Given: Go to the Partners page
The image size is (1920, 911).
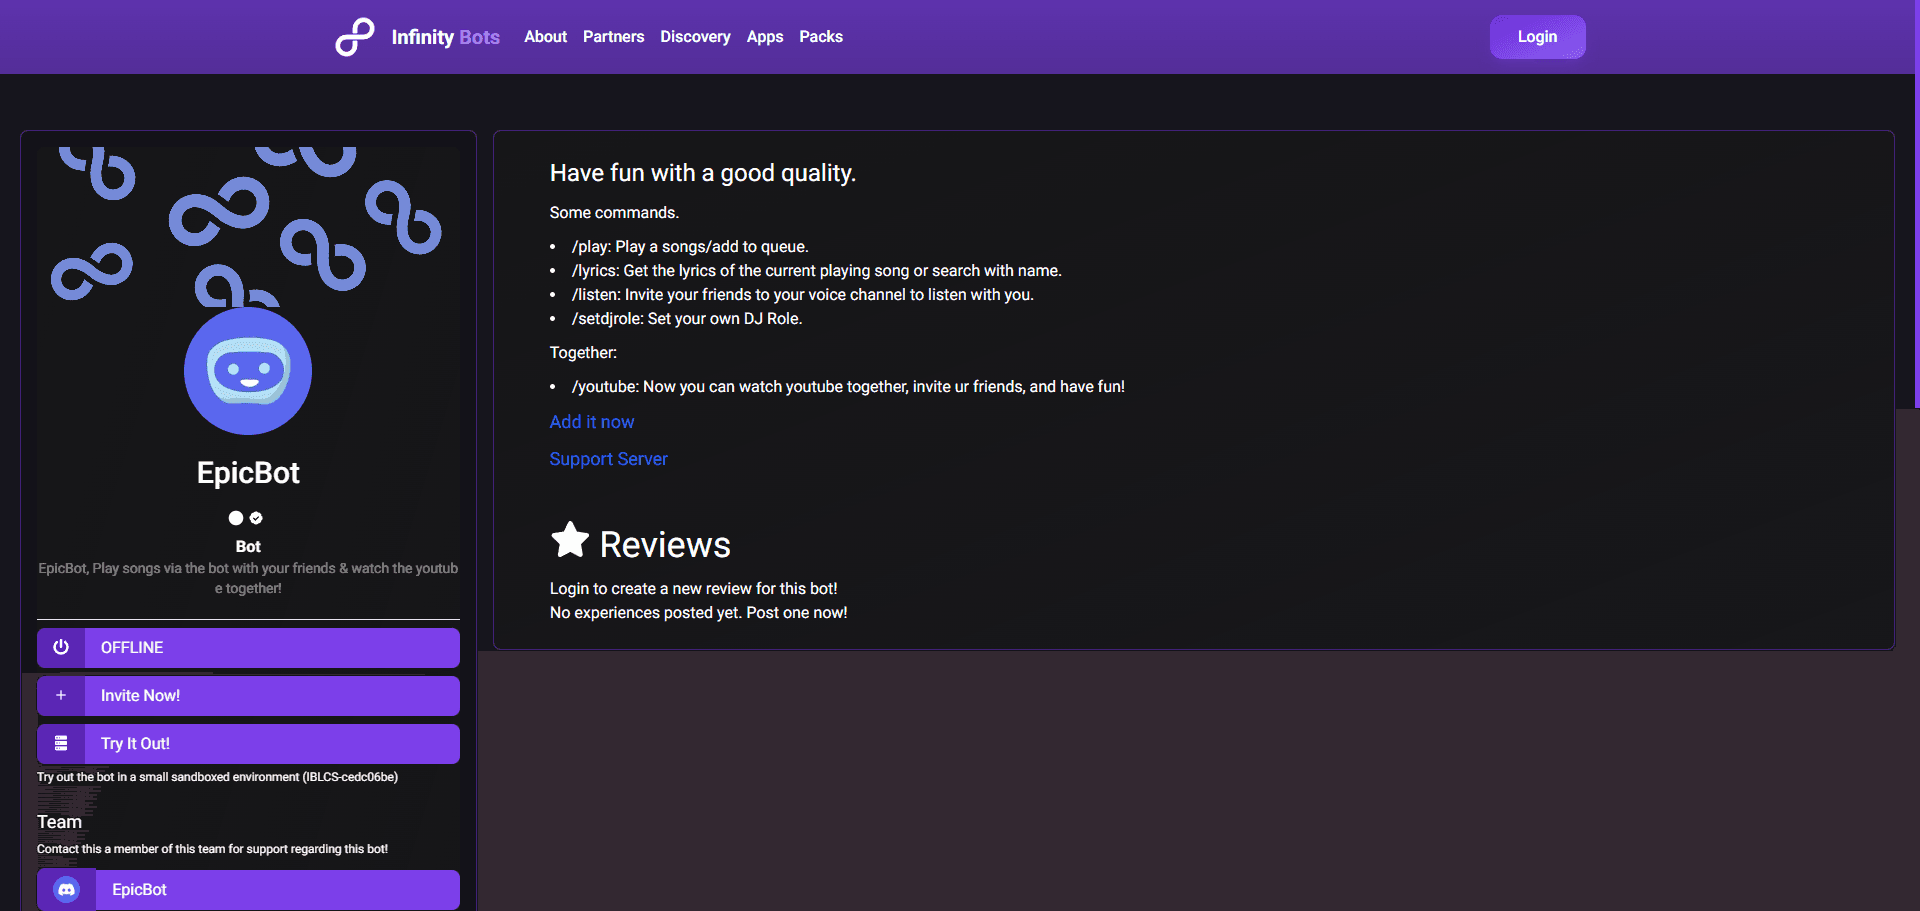Looking at the screenshot, I should point(613,37).
